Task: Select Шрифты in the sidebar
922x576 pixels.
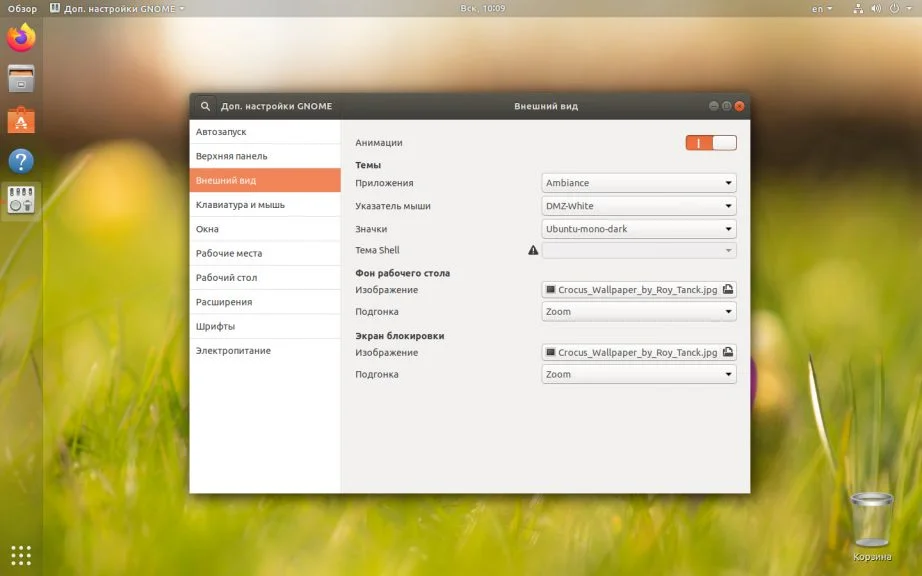Action: [x=265, y=326]
